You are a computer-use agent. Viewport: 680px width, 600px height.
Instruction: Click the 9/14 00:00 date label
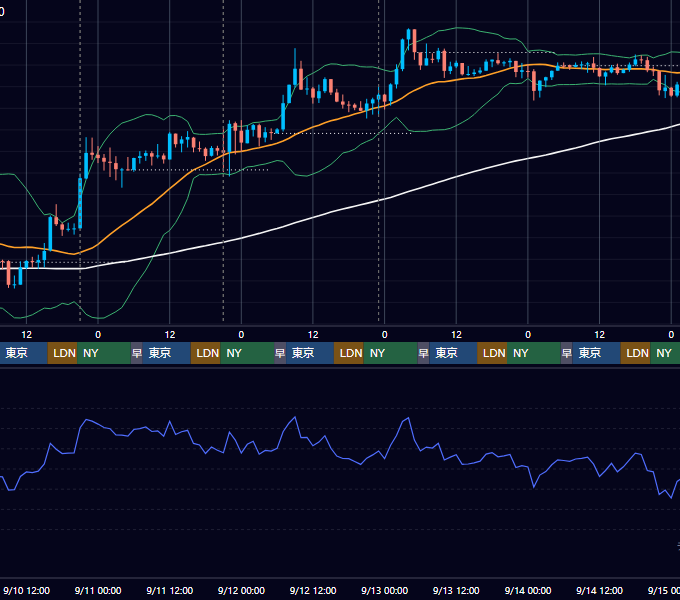coord(528,590)
